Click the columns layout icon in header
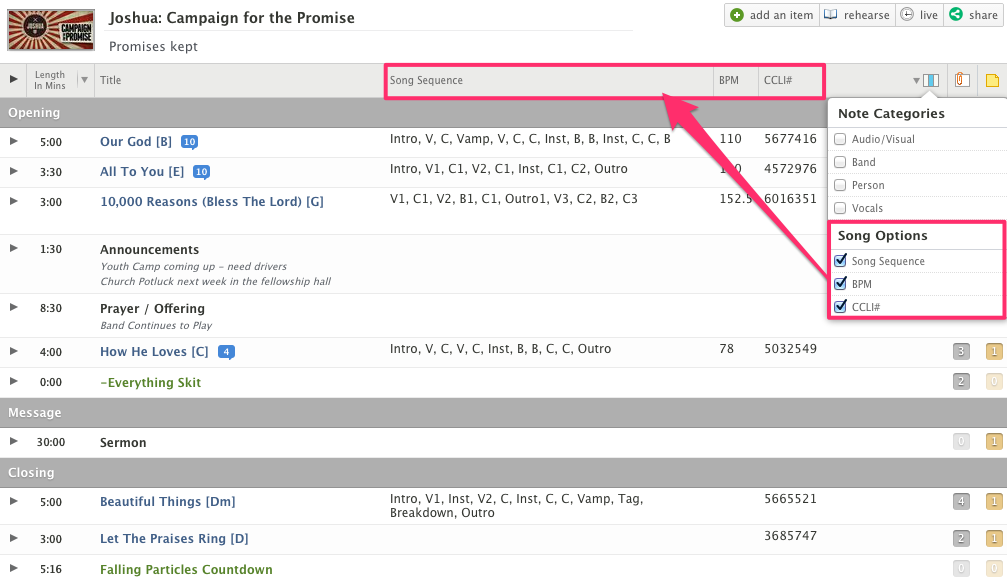The height and width of the screenshot is (583, 1007). pos(931,81)
